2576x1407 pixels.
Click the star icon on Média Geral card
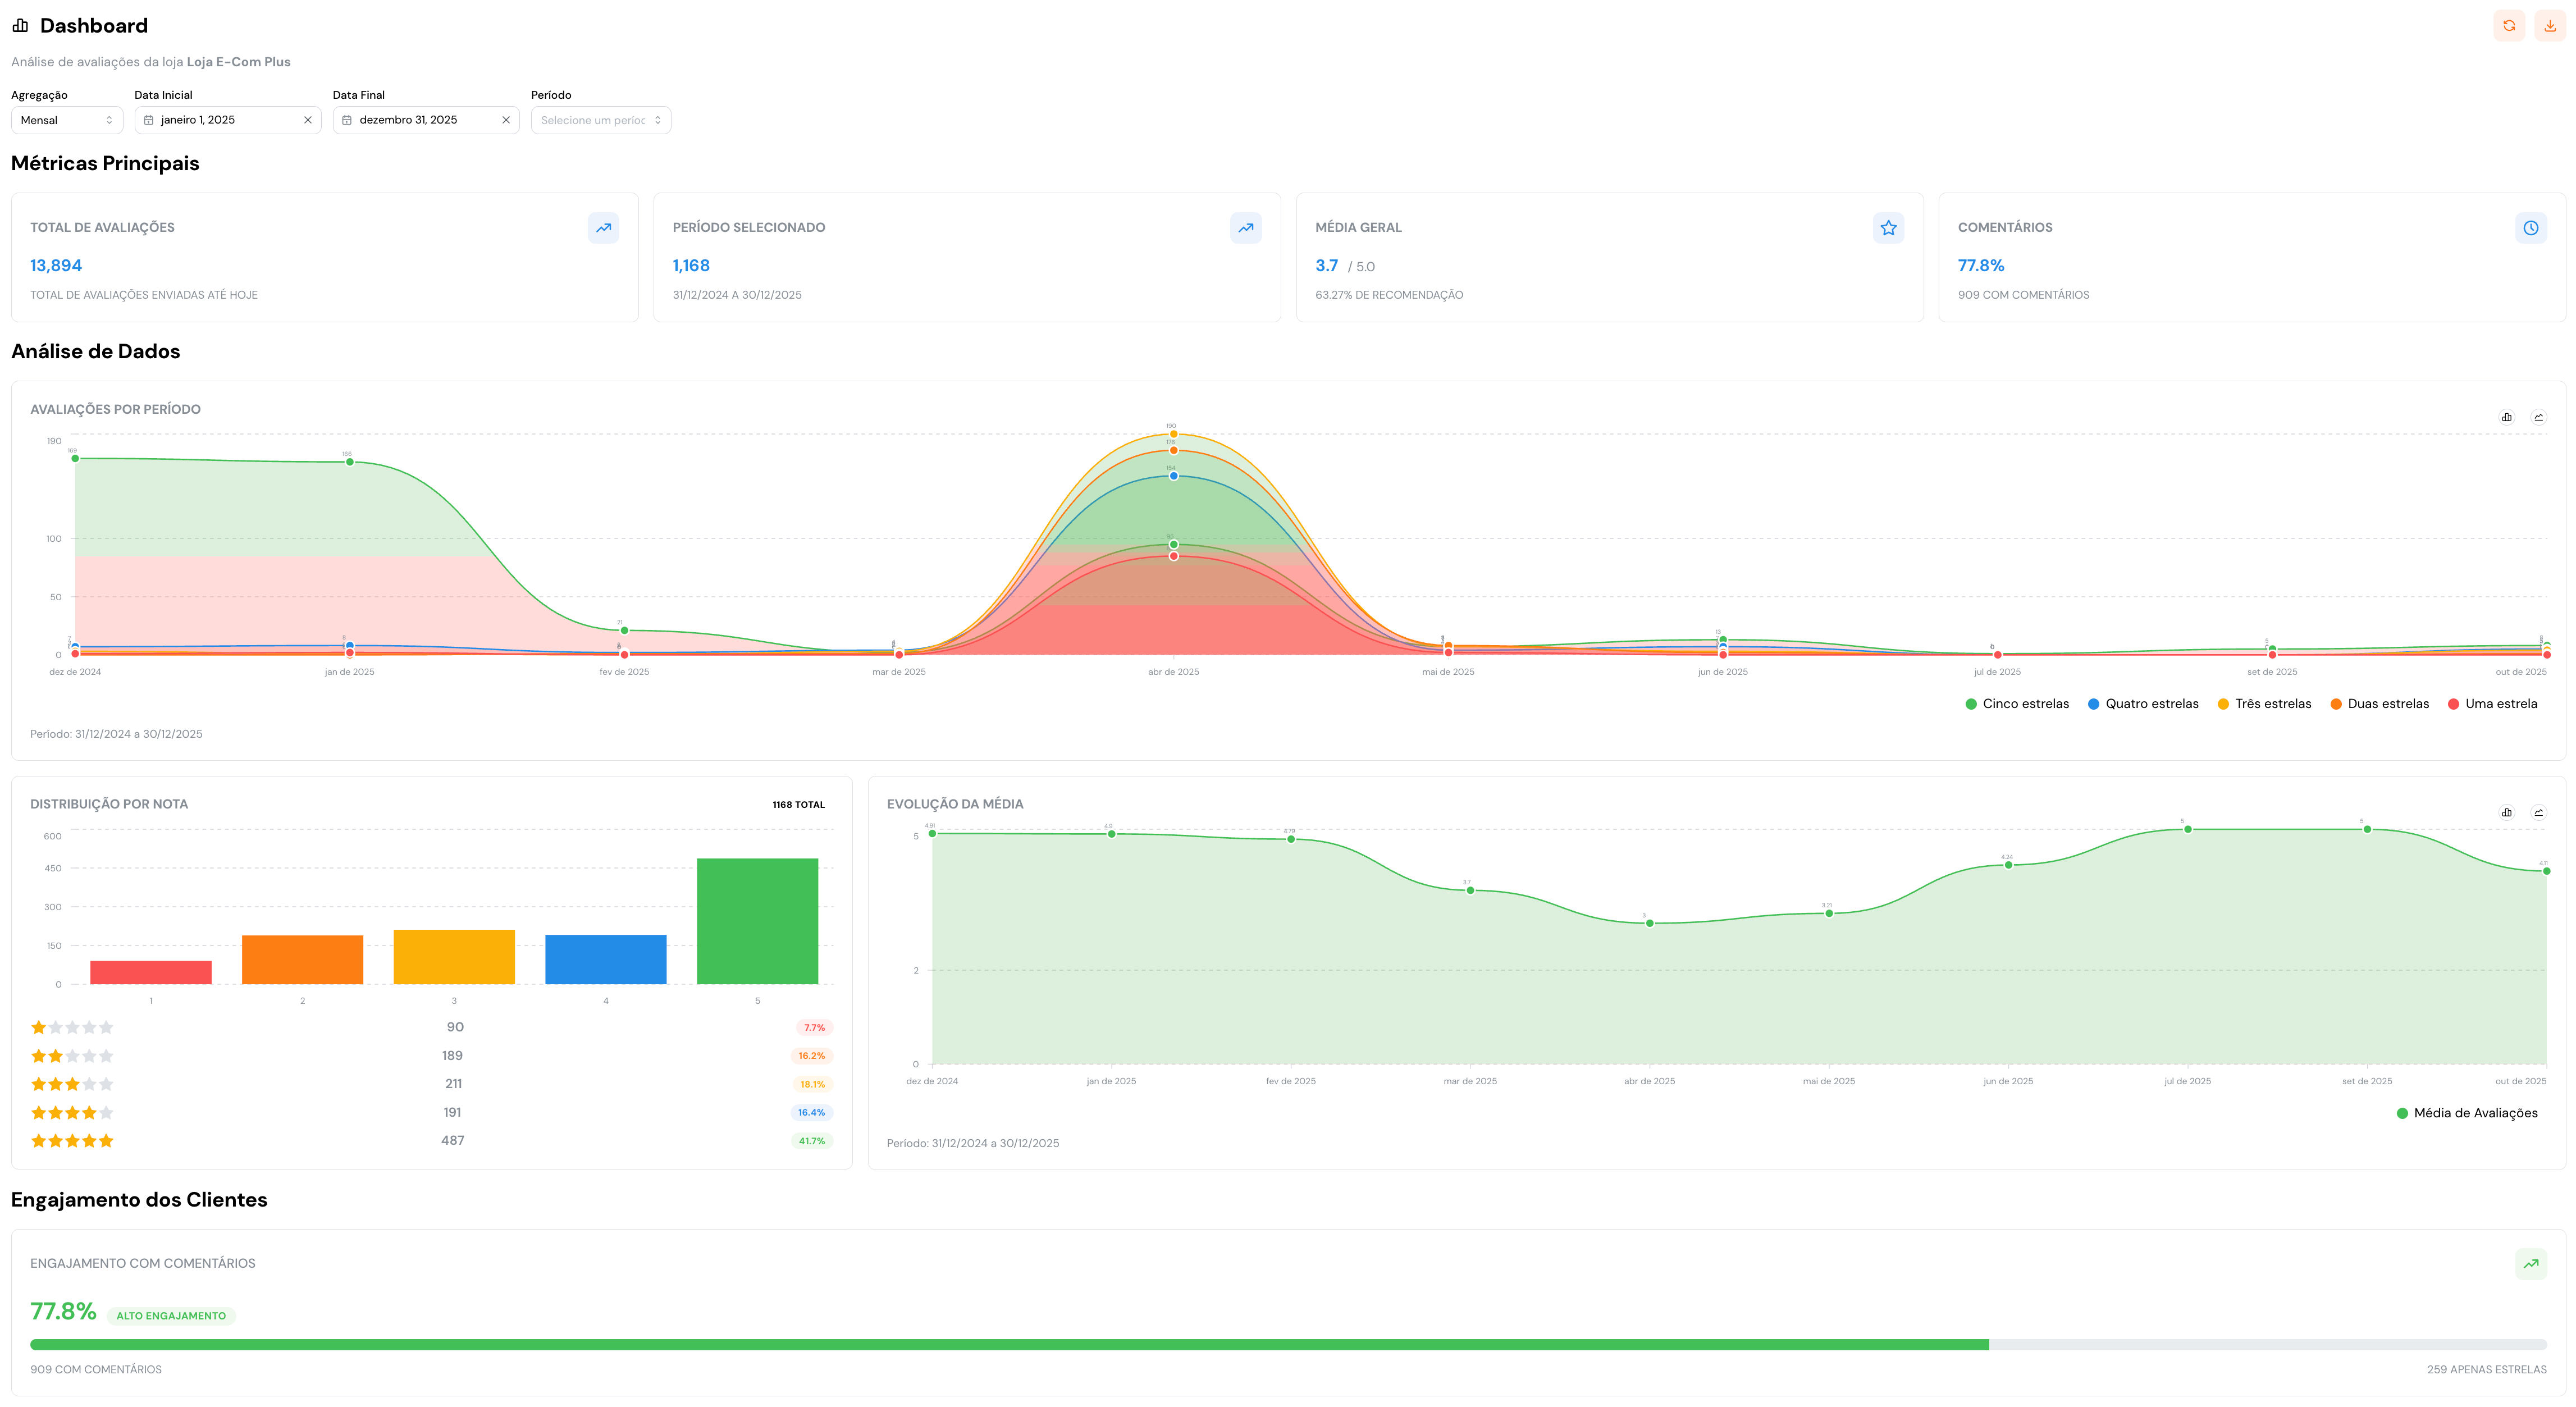[x=1888, y=228]
